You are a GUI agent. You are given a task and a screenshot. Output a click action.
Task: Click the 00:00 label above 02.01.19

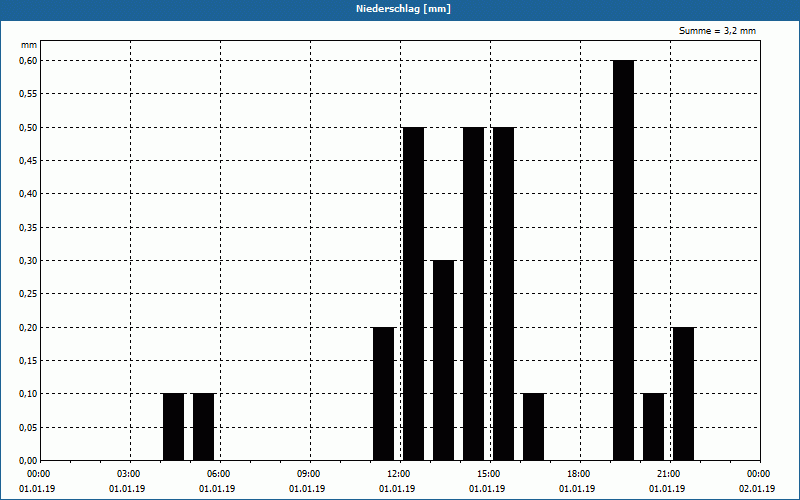click(759, 474)
